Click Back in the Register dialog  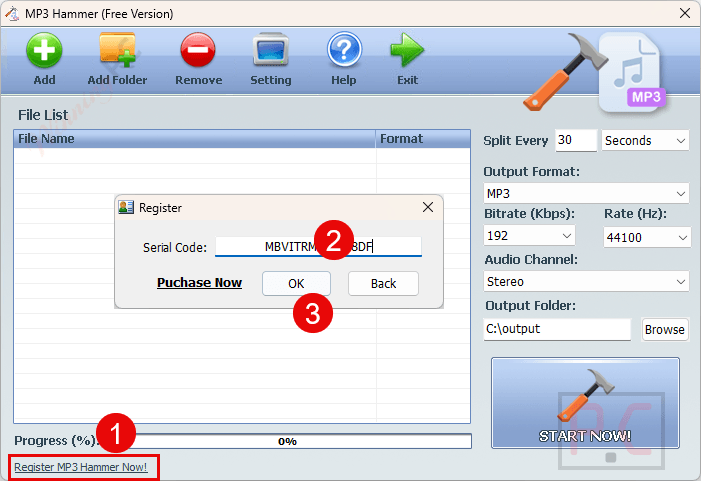[383, 283]
